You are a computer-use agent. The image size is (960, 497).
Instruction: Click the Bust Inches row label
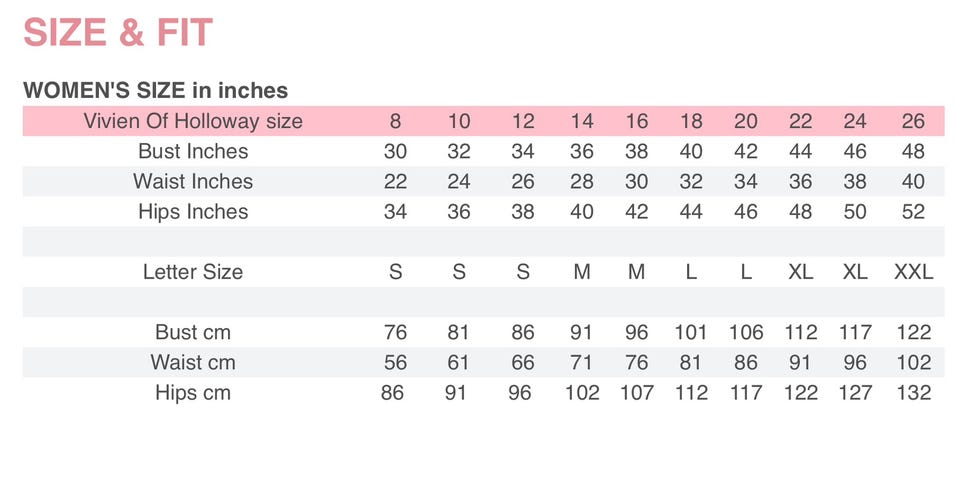pos(193,152)
